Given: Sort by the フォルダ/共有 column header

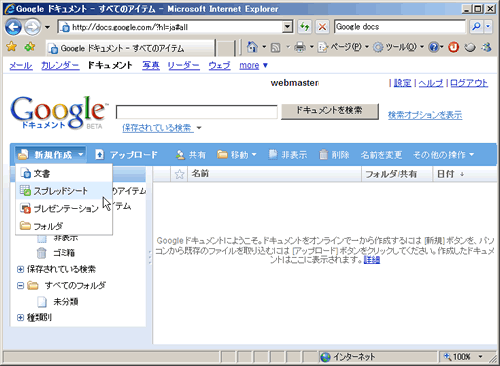Looking at the screenshot, I should coord(397,174).
